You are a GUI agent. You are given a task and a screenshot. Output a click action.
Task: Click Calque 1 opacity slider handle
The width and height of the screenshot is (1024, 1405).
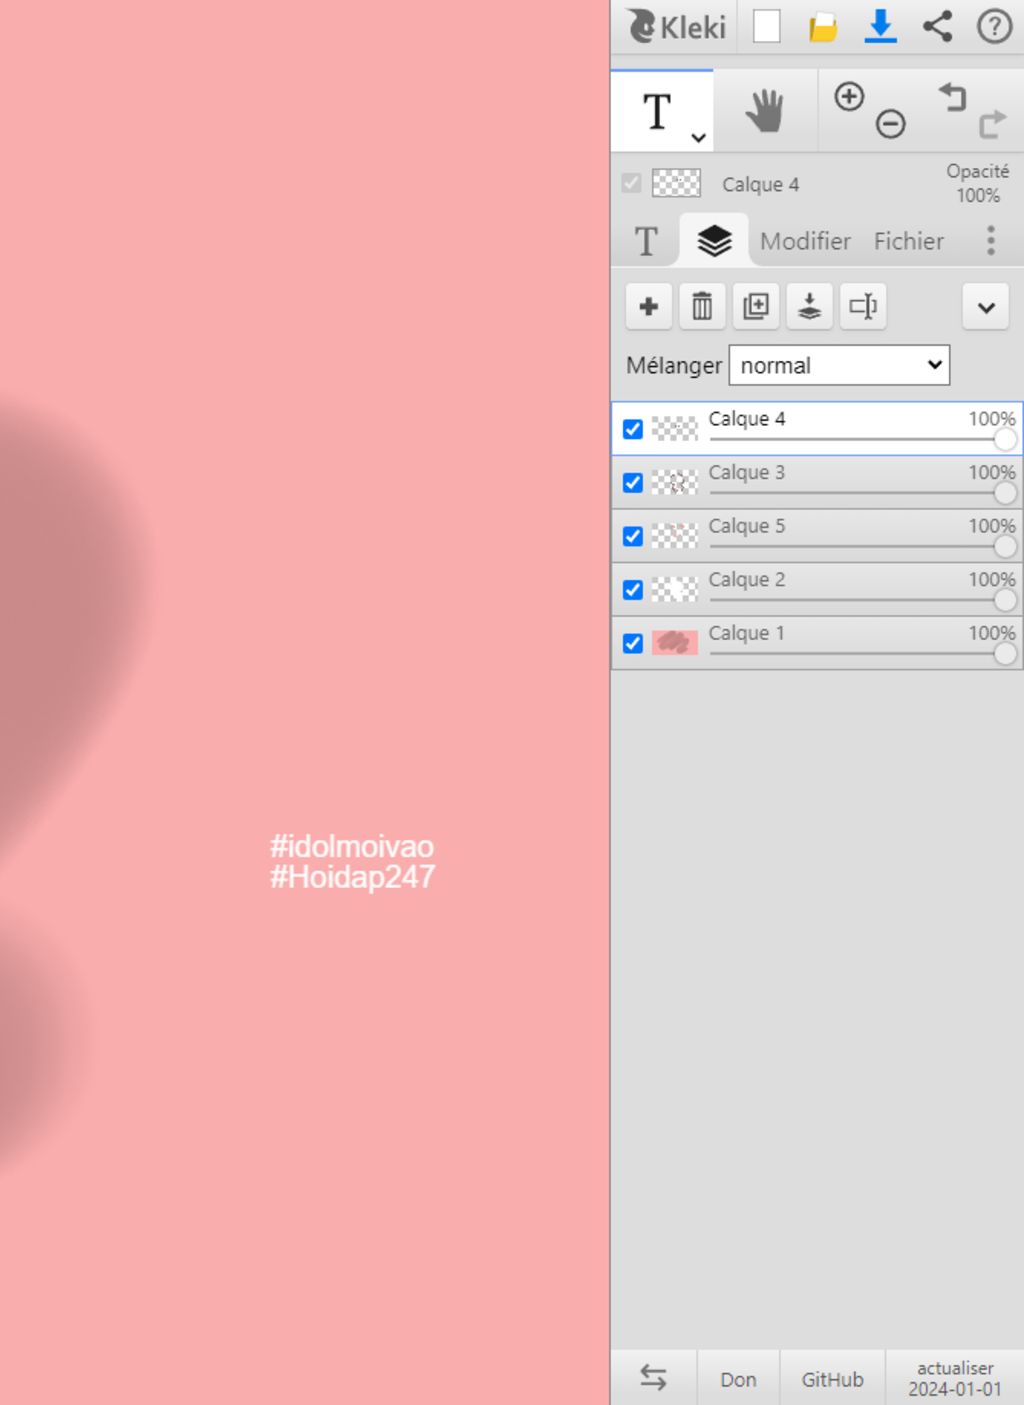(1005, 653)
